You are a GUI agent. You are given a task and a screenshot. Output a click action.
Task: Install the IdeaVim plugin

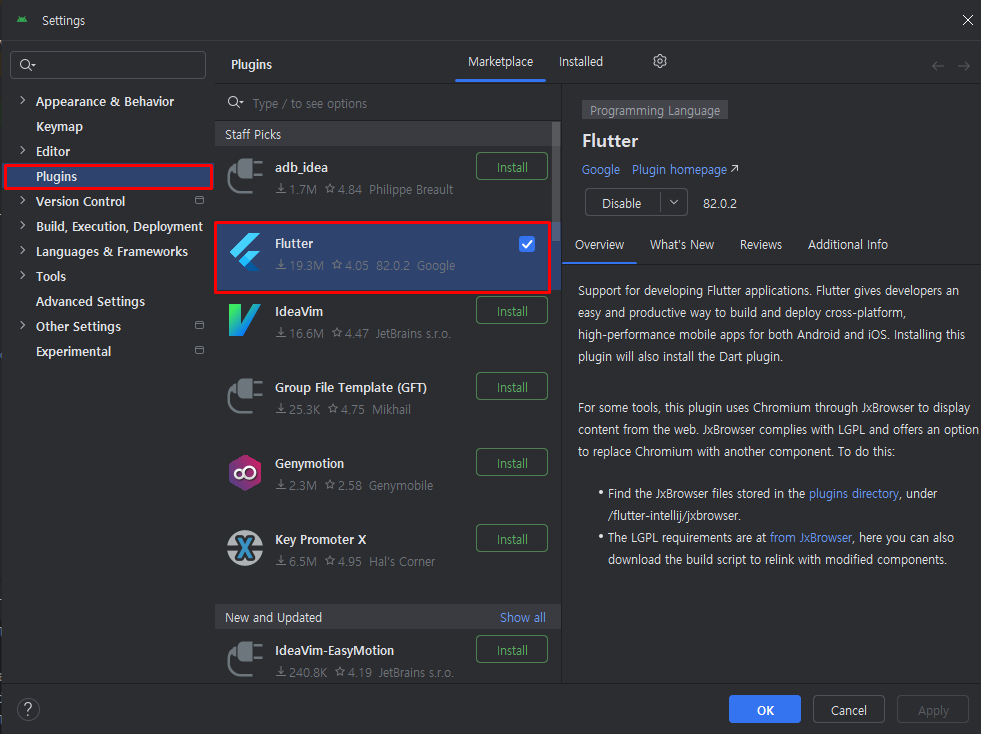pos(512,311)
